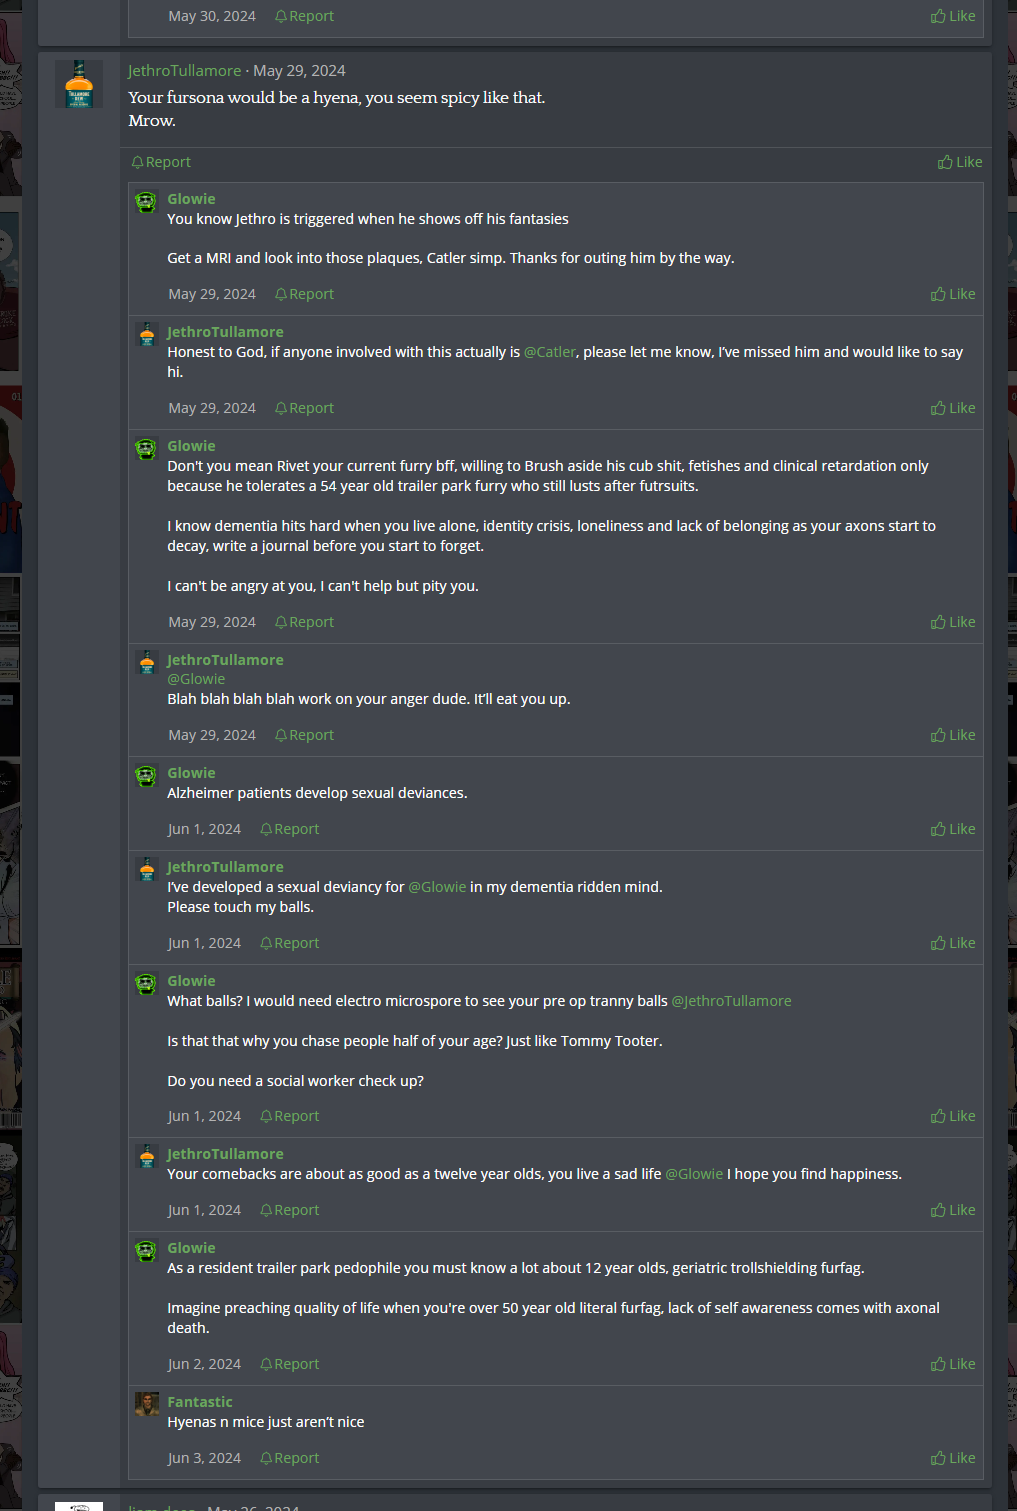Screen dimensions: 1017x1511
Task: Like Glowie's comment about MRI plaques
Action: point(953,294)
